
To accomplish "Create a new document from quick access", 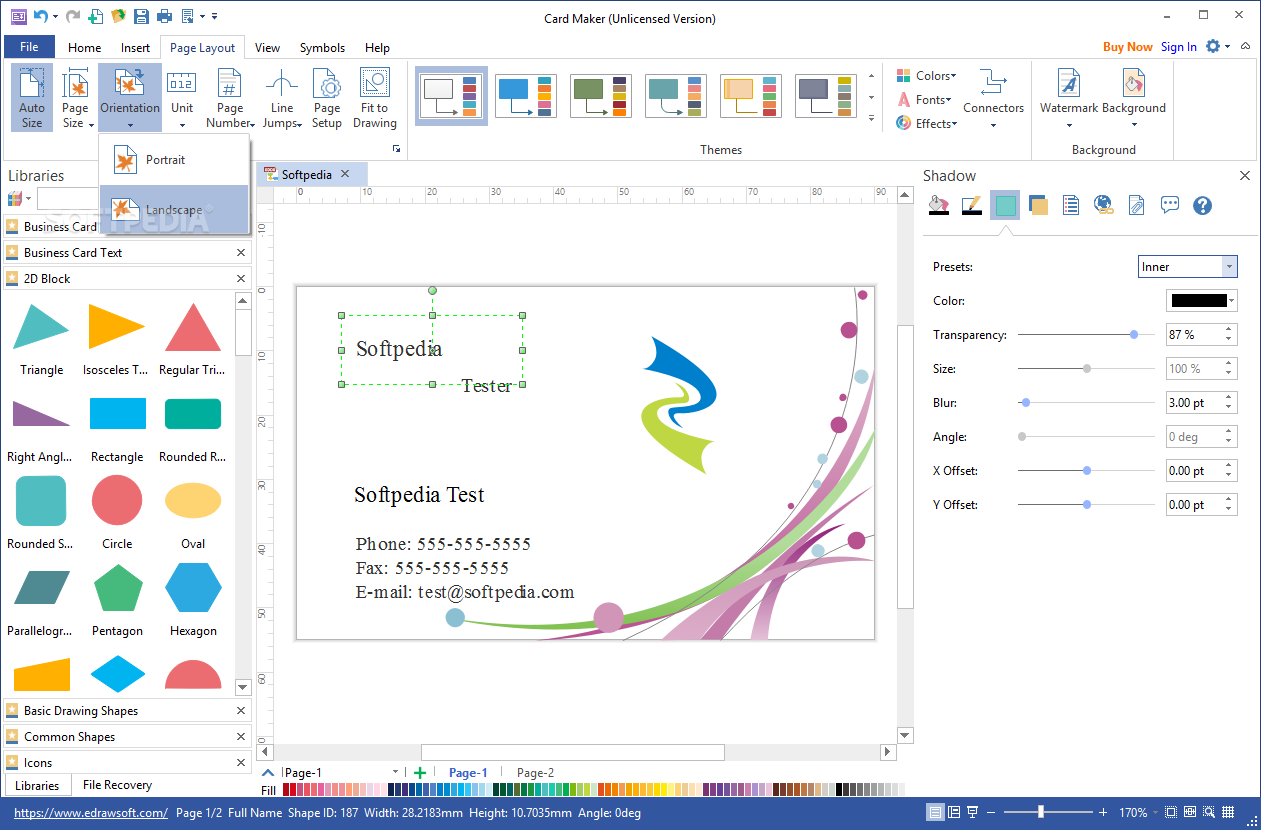I will tap(95, 16).
